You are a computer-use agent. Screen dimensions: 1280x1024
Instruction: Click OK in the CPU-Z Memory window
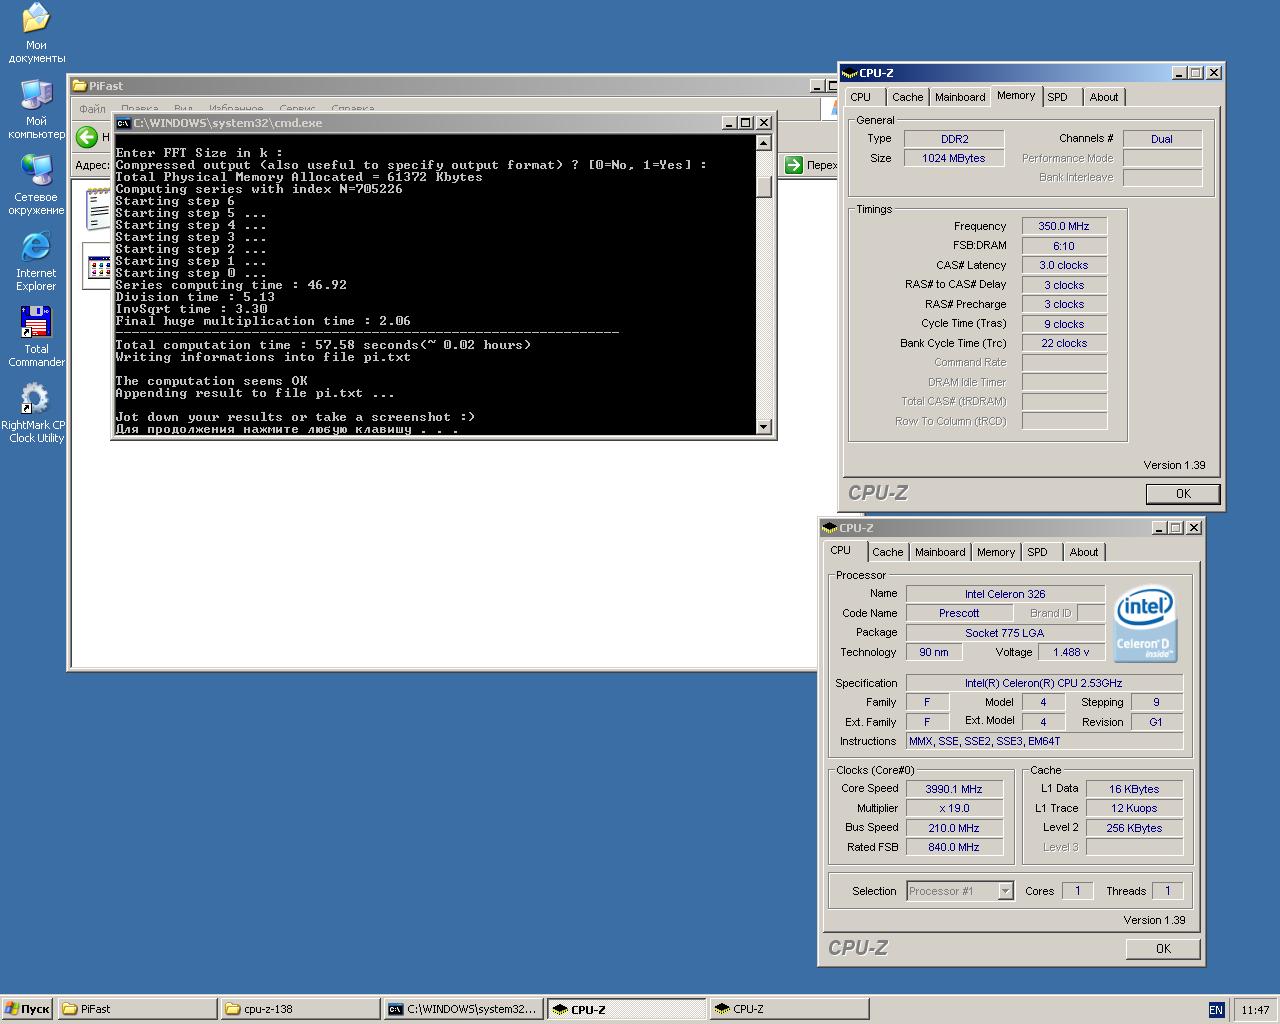pyautogui.click(x=1183, y=493)
